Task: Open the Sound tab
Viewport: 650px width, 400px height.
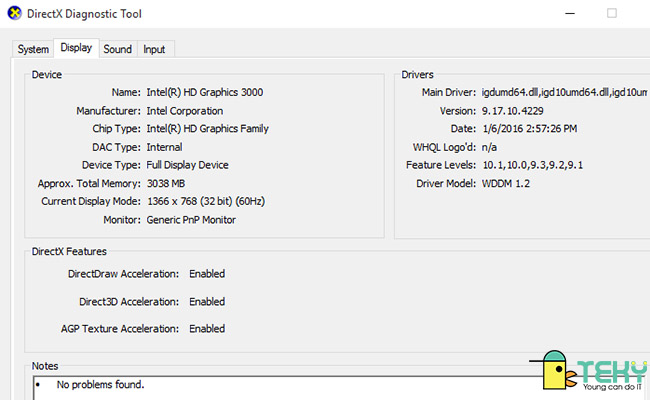Action: click(x=117, y=49)
